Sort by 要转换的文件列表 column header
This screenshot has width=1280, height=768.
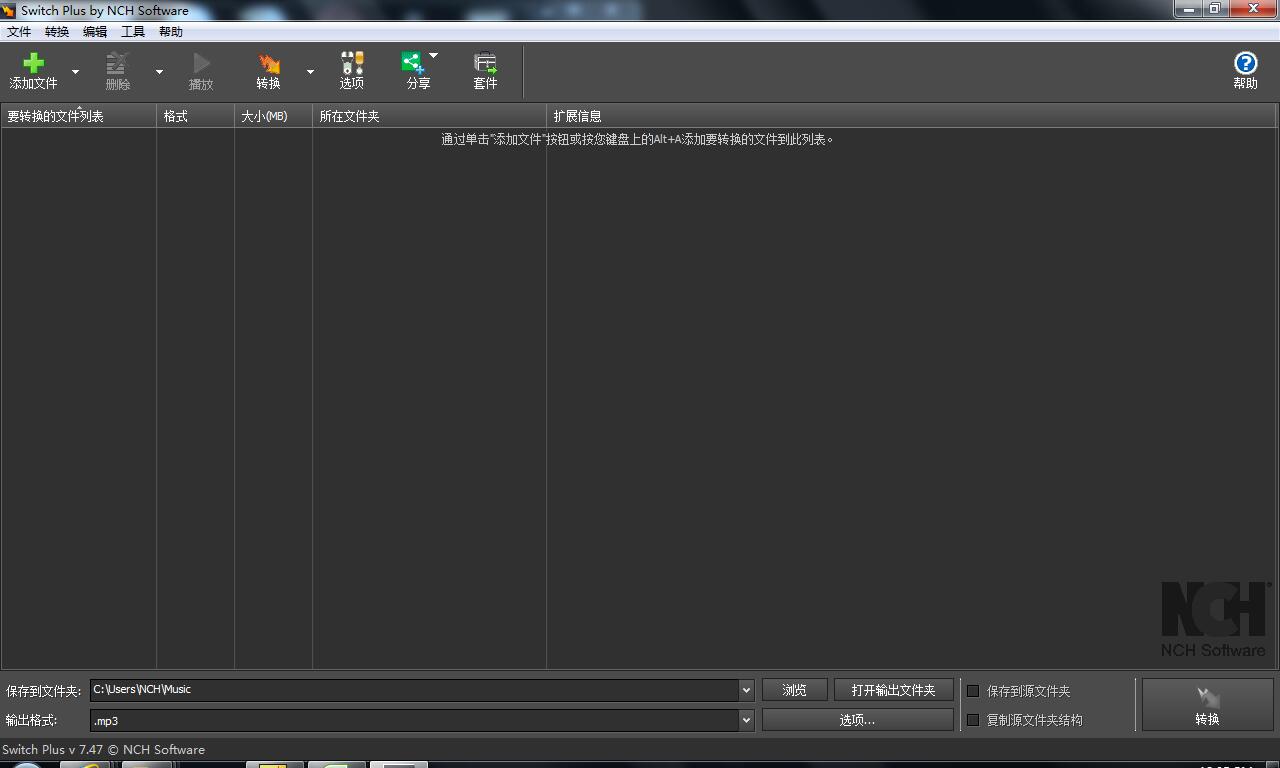tap(79, 116)
